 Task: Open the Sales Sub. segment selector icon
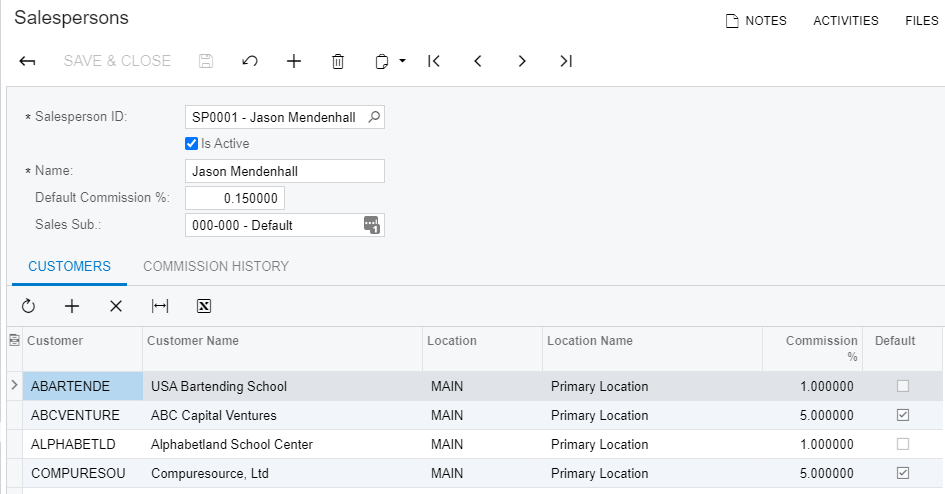[x=372, y=225]
